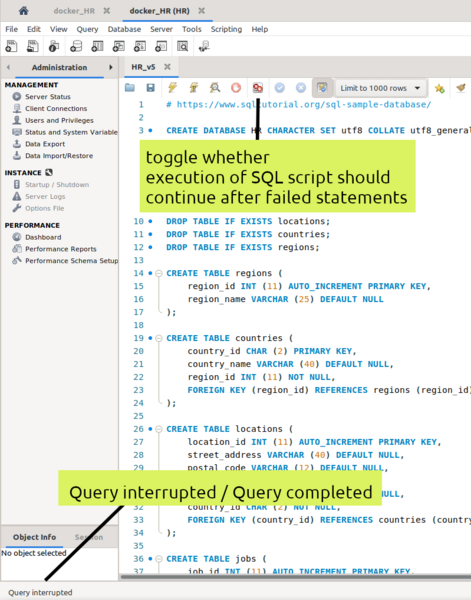The width and height of the screenshot is (471, 600).
Task: Open the Server menu
Action: point(161,29)
